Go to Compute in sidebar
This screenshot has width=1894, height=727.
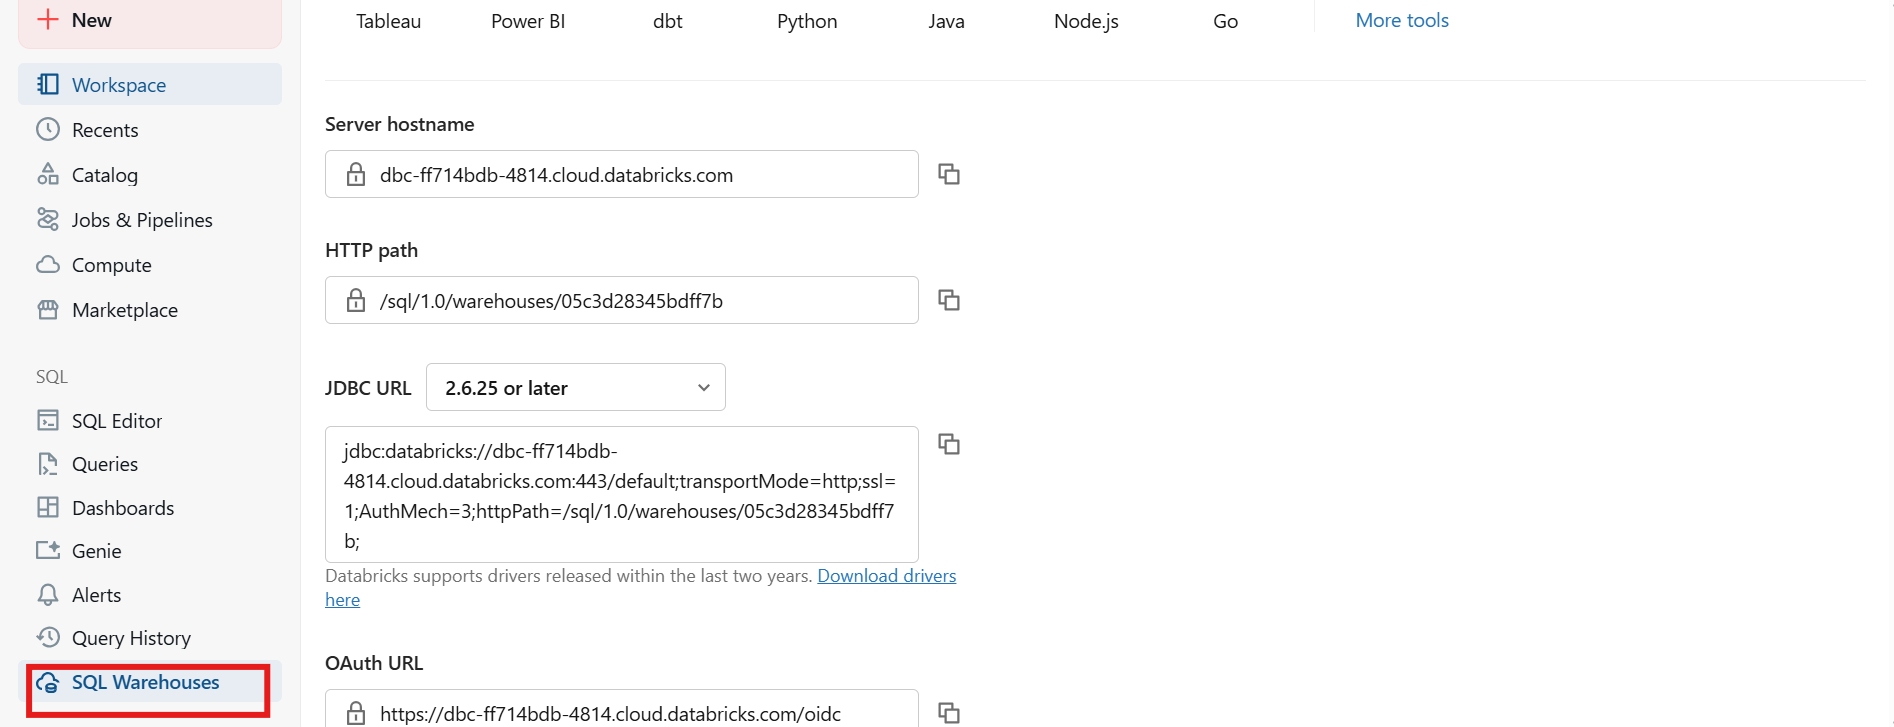point(111,265)
